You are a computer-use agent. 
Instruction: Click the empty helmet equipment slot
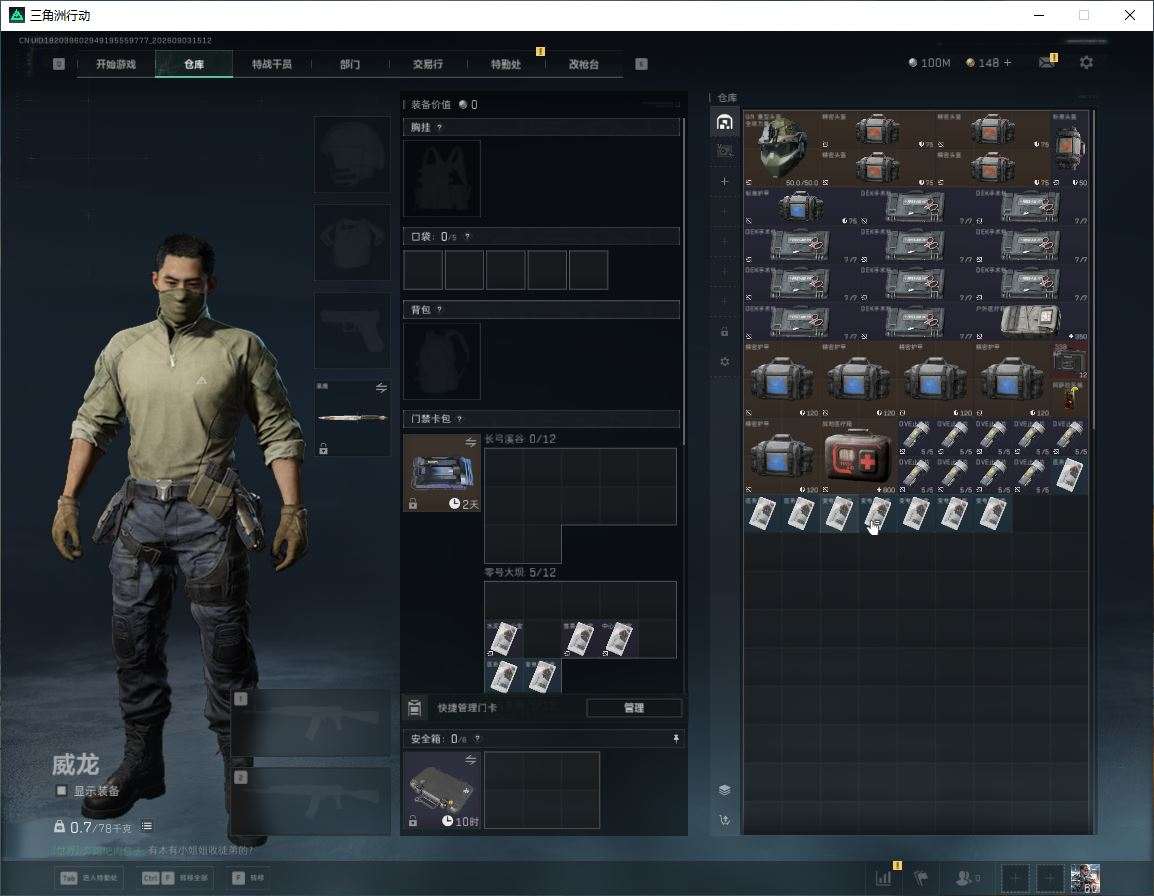pos(353,155)
